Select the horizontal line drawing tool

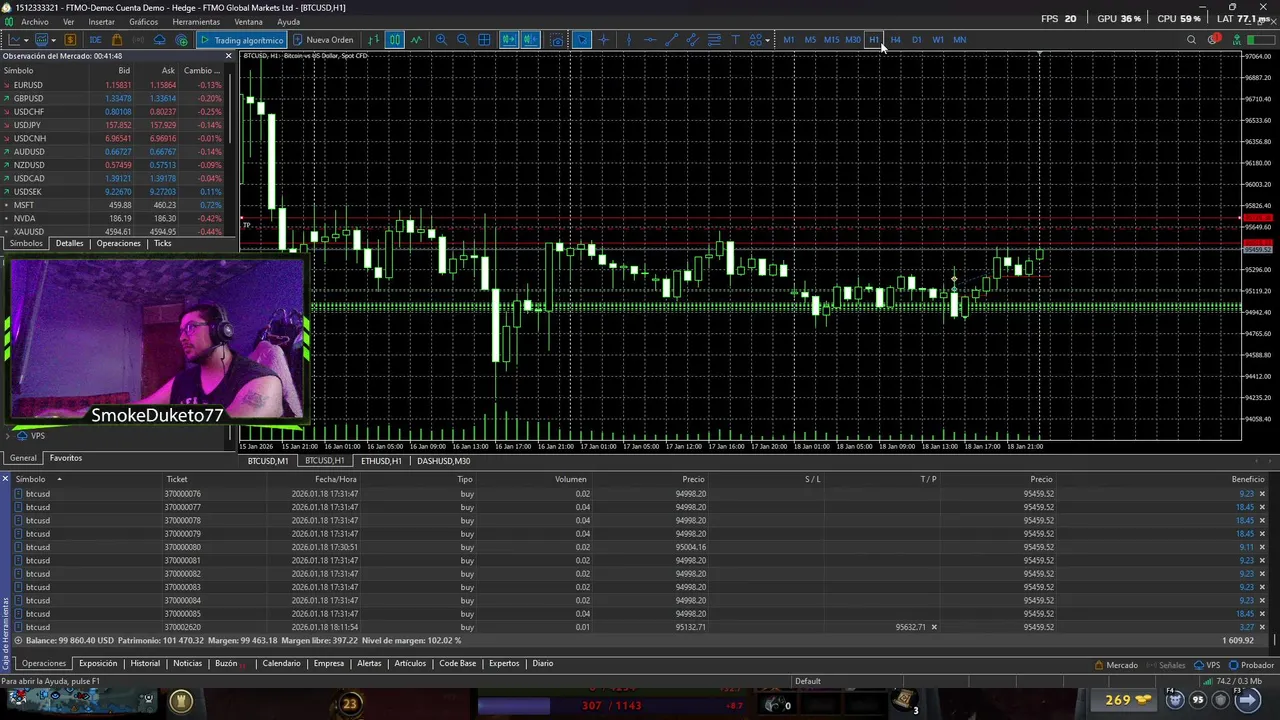click(650, 40)
